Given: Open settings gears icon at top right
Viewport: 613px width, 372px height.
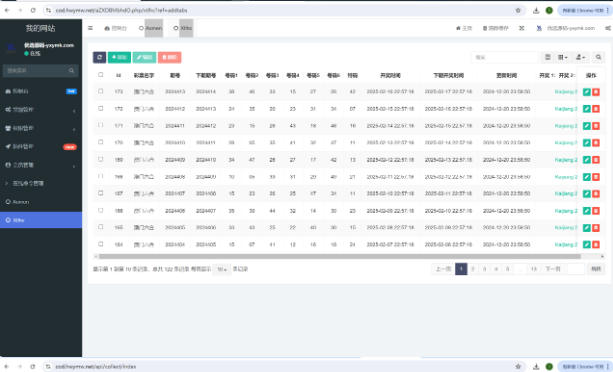Looking at the screenshot, I should pyautogui.click(x=608, y=28).
